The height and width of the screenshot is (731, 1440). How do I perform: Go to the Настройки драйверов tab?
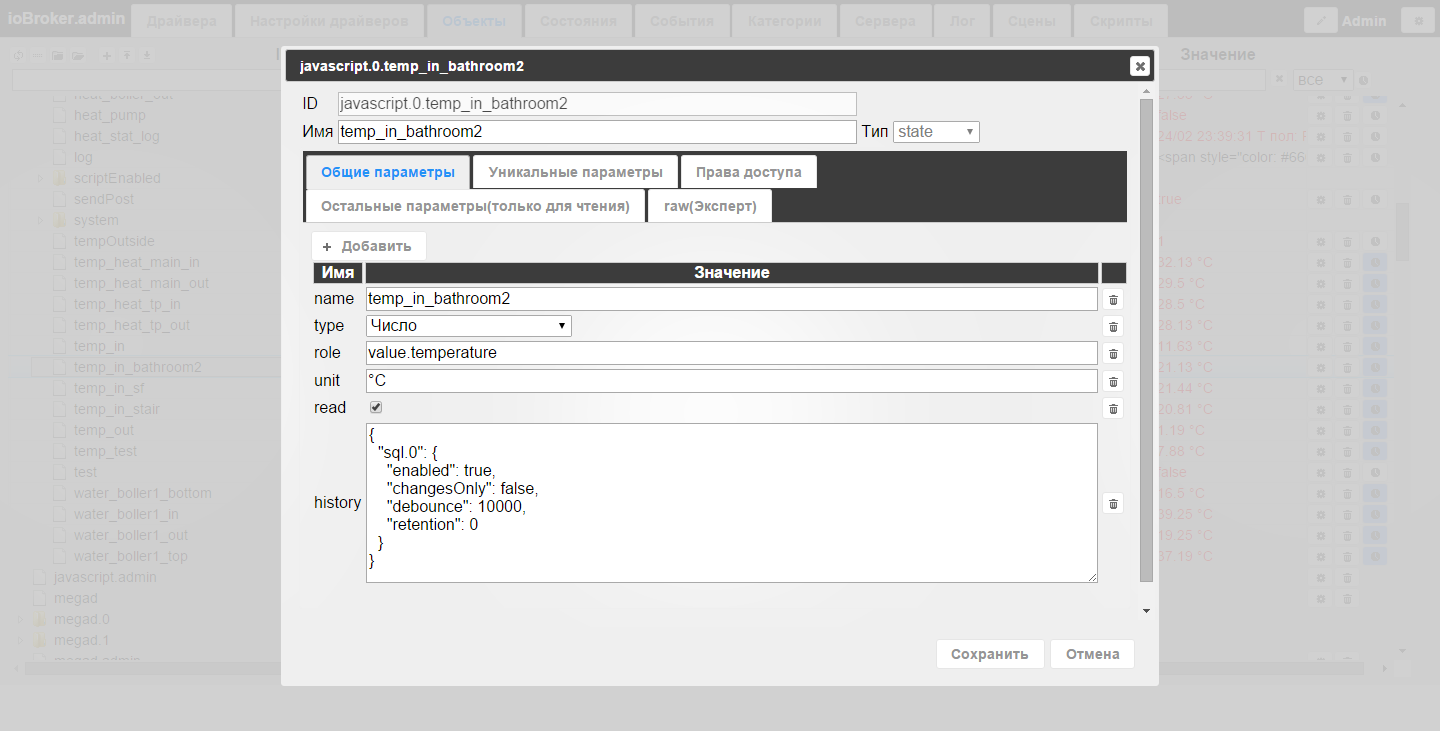[329, 21]
